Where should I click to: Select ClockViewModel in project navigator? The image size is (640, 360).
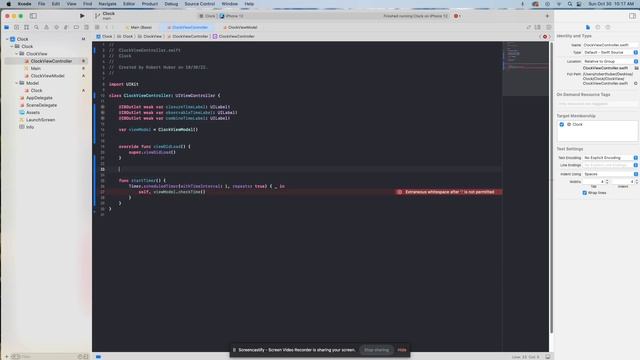click(x=47, y=76)
